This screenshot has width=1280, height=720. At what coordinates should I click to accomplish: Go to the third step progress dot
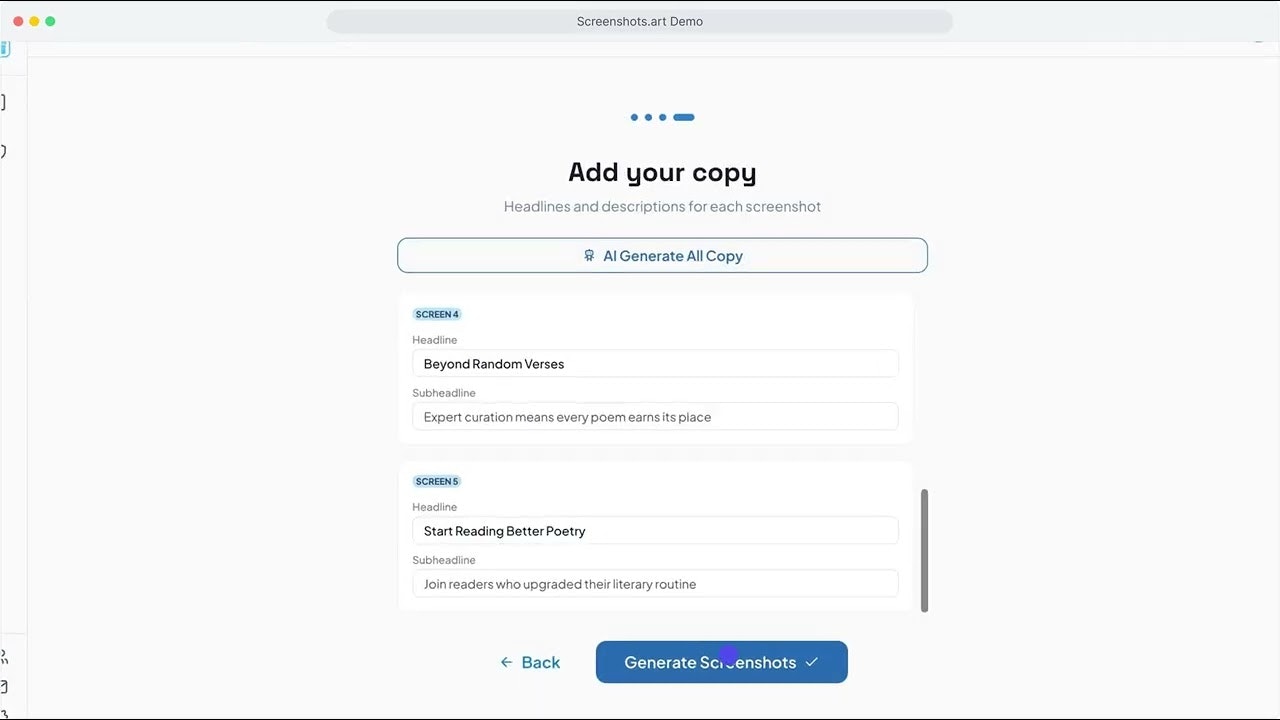click(x=662, y=117)
